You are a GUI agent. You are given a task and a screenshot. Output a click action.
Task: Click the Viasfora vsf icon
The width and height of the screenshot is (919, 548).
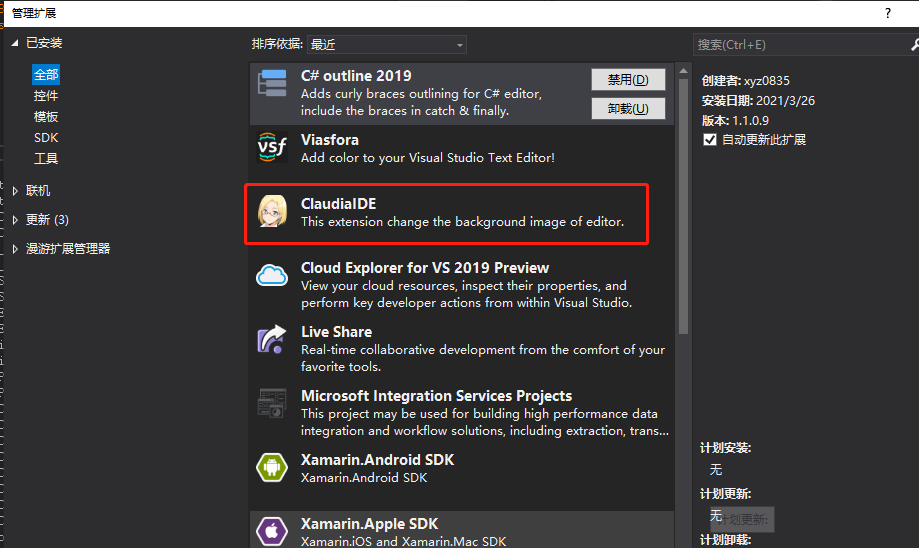pos(272,147)
